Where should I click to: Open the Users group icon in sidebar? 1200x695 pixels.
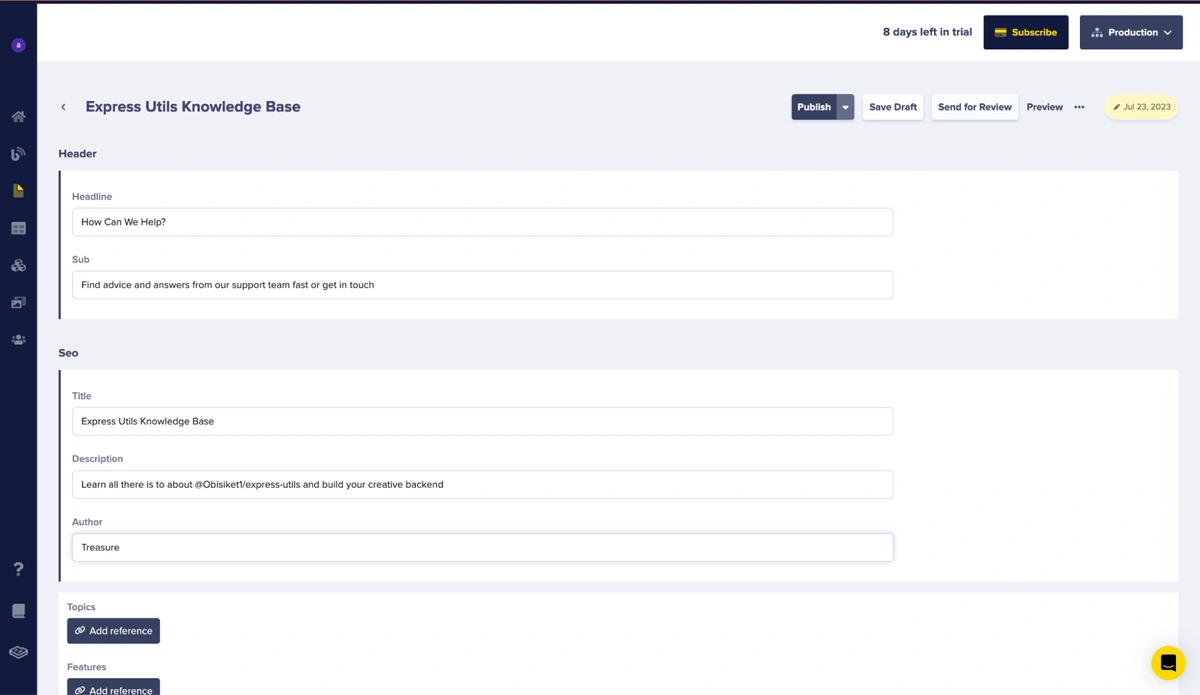click(18, 340)
